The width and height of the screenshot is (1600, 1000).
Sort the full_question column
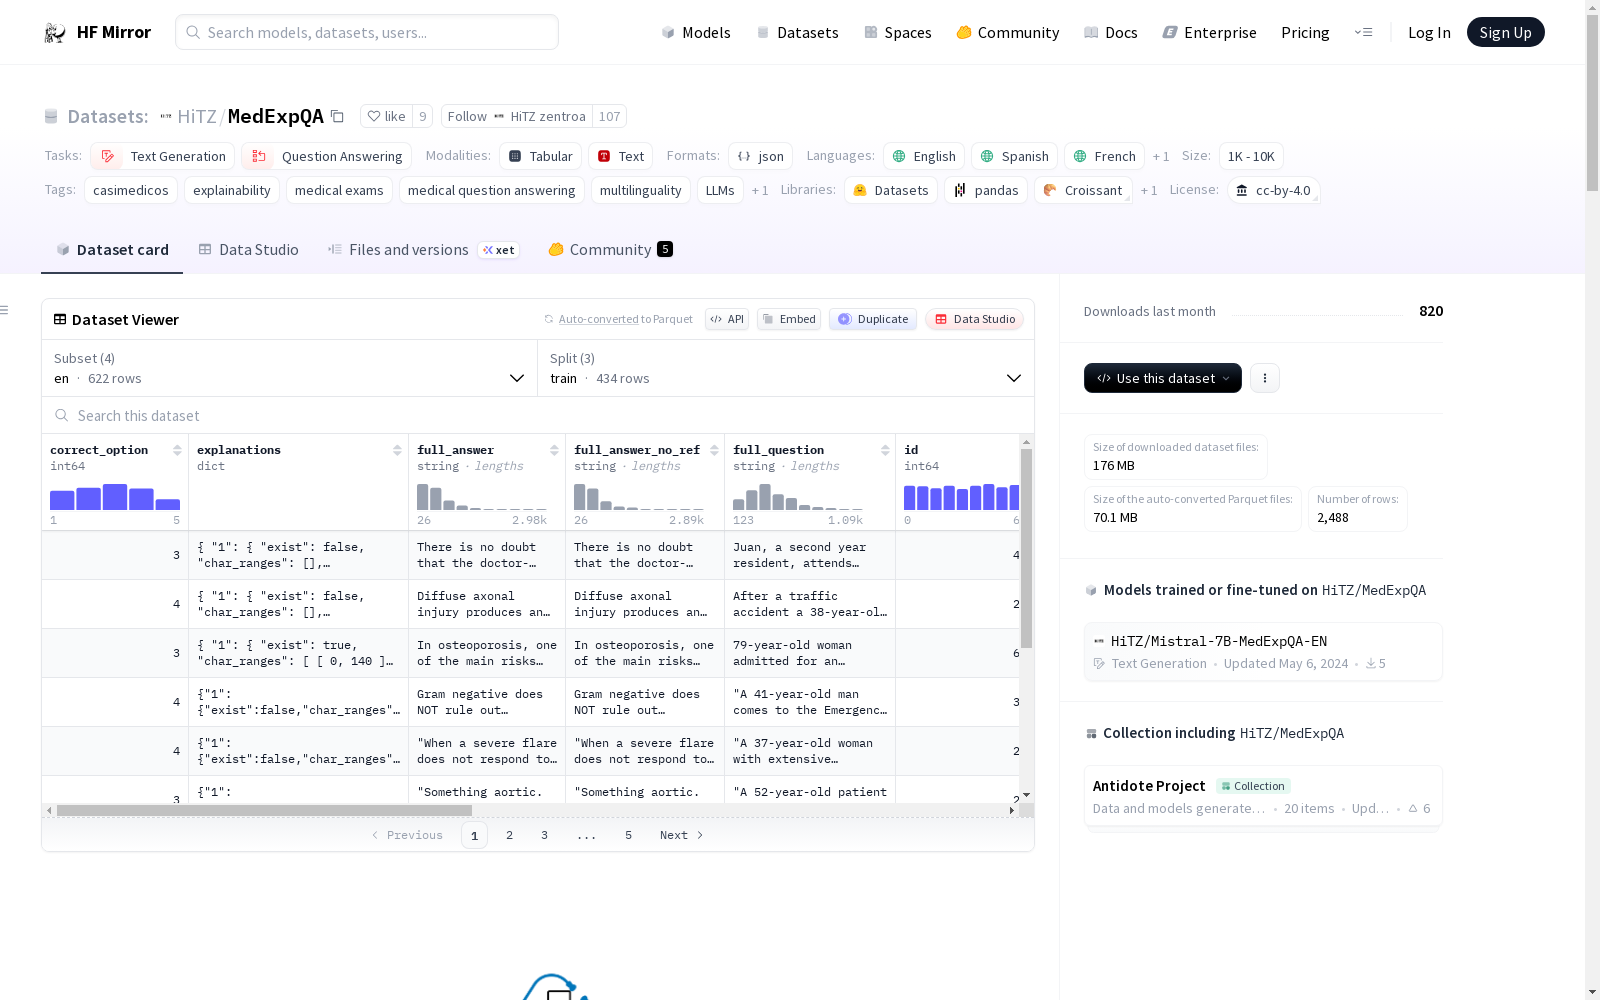coord(885,450)
